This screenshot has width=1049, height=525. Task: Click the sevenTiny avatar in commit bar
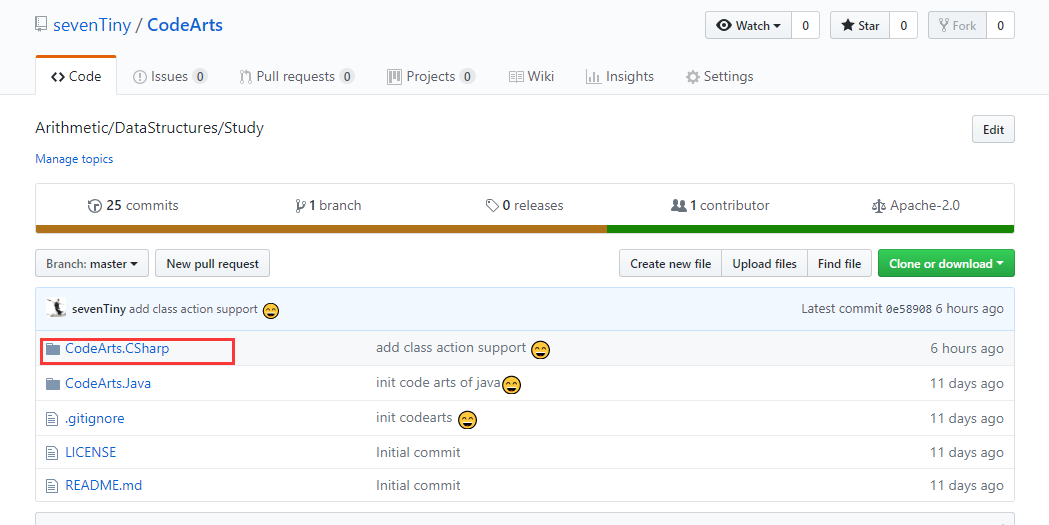[x=56, y=309]
